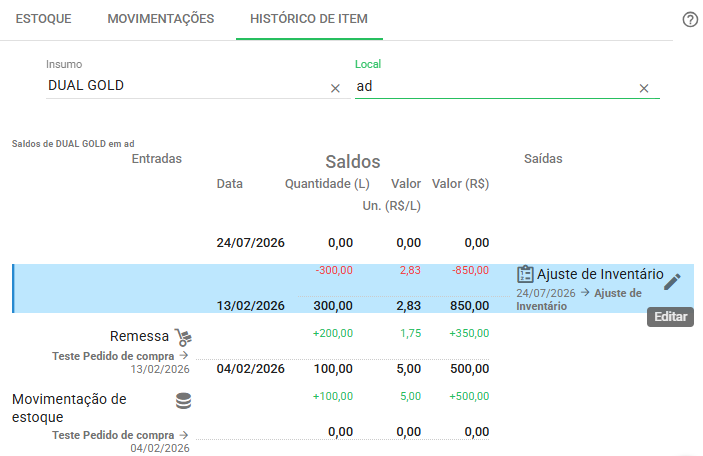Open Teste Pedido de compra link under Movimentação de estoque
The image size is (703, 456).
(x=113, y=435)
